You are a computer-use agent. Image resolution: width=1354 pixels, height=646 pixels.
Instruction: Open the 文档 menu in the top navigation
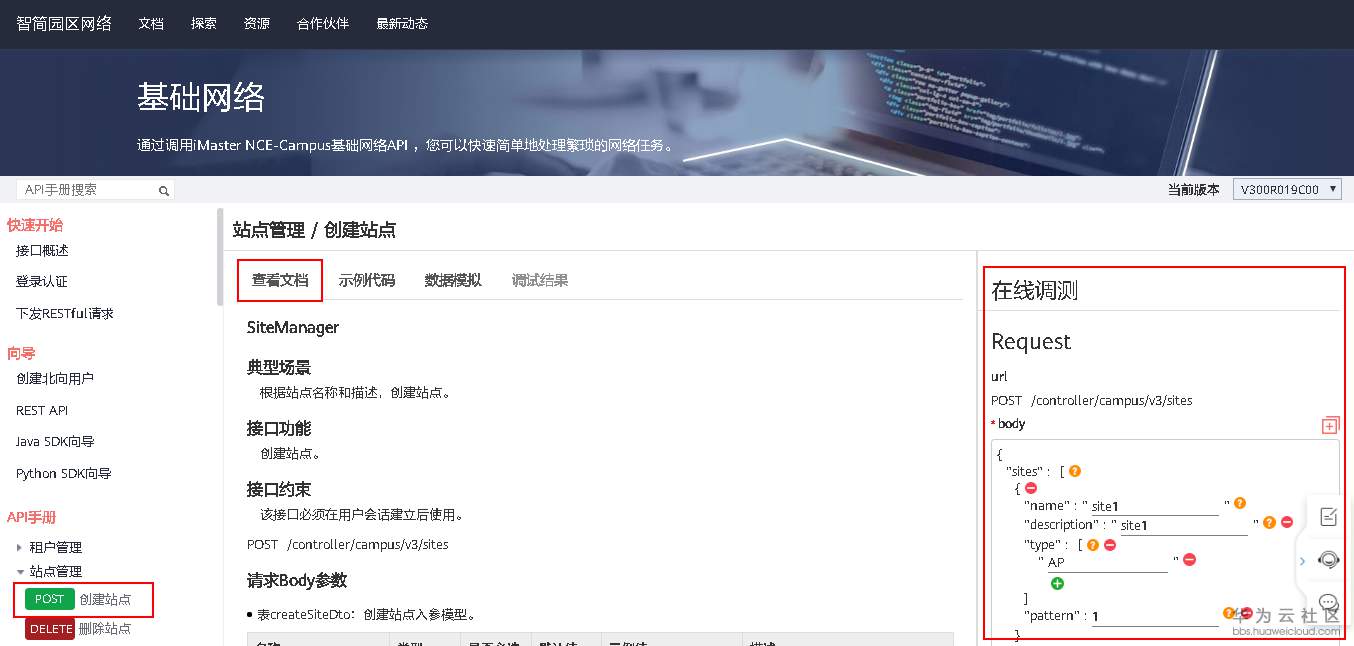tap(151, 23)
